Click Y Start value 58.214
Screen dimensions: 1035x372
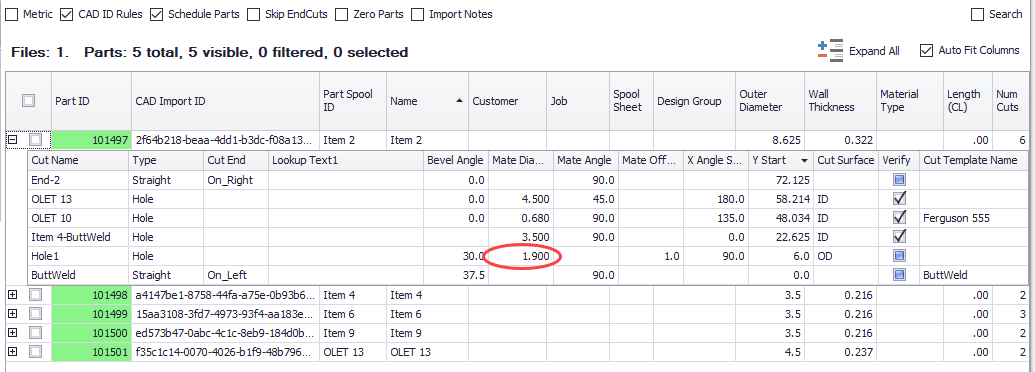(780, 199)
